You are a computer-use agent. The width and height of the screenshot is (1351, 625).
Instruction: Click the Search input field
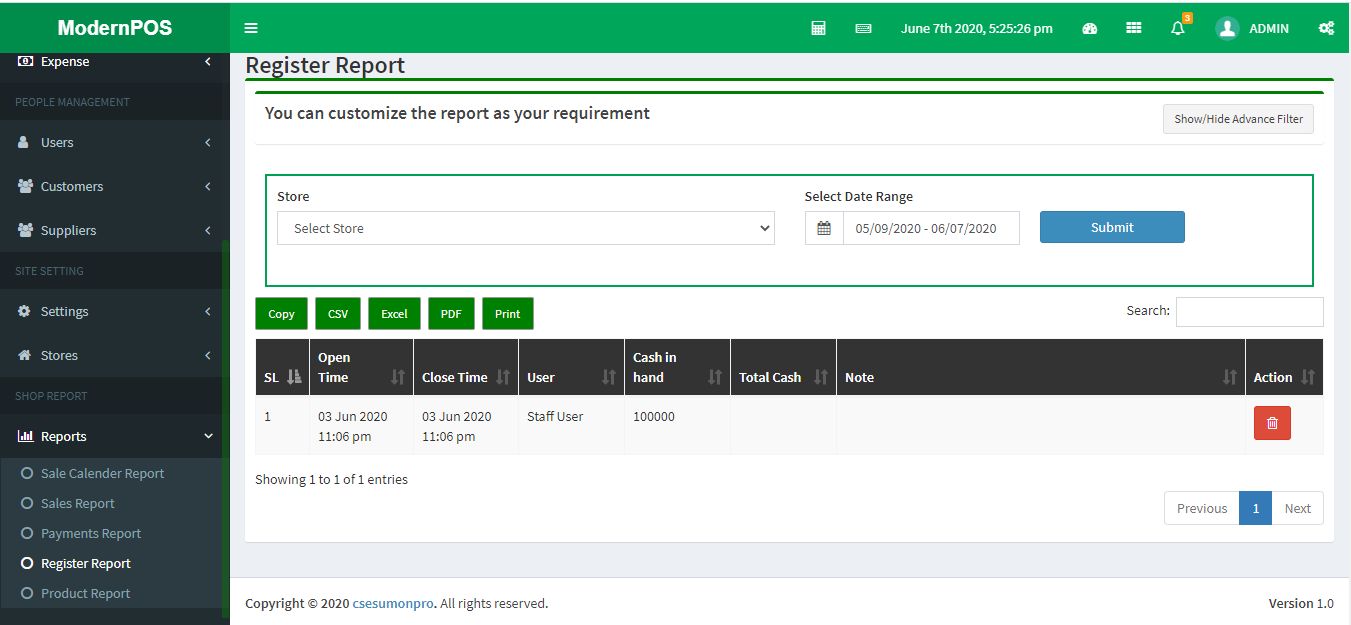point(1249,312)
